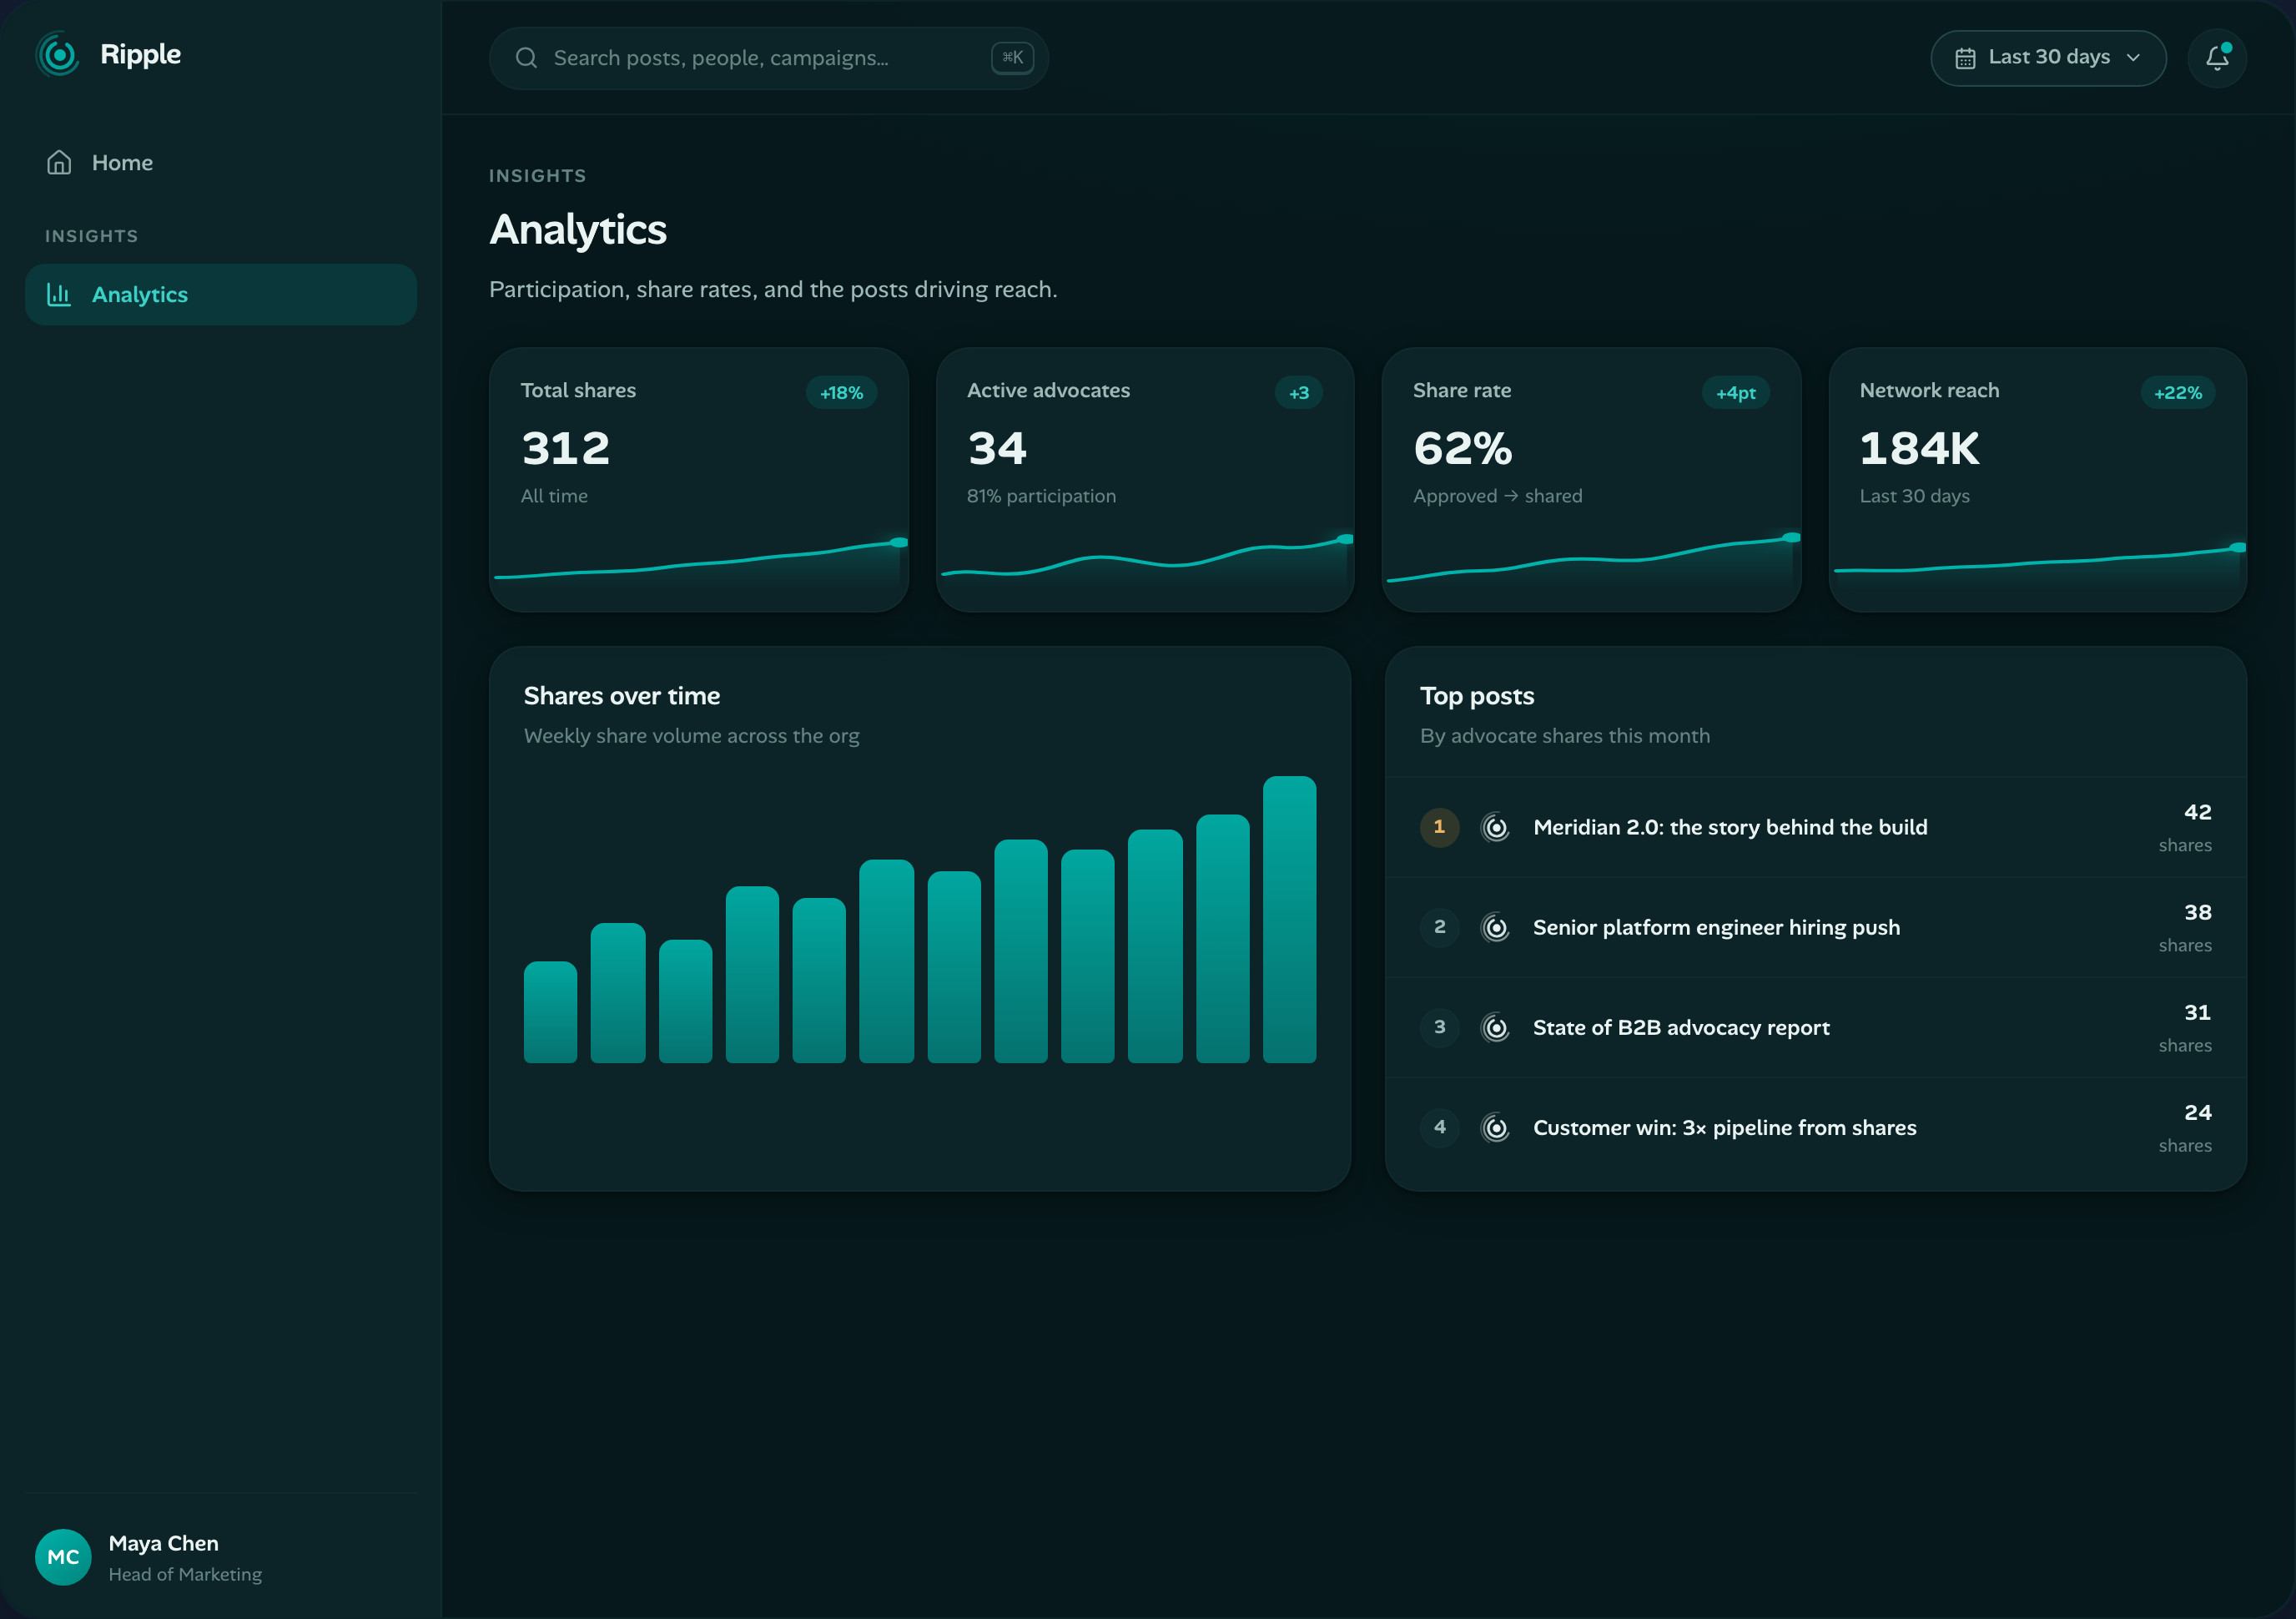Screen dimensions: 2296x1619
Task: Click rank 1 badge in Top posts
Action: coord(1439,827)
